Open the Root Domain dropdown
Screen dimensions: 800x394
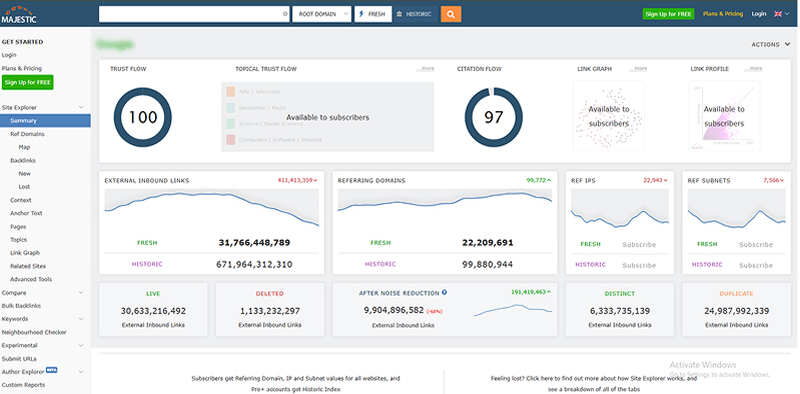pyautogui.click(x=322, y=14)
